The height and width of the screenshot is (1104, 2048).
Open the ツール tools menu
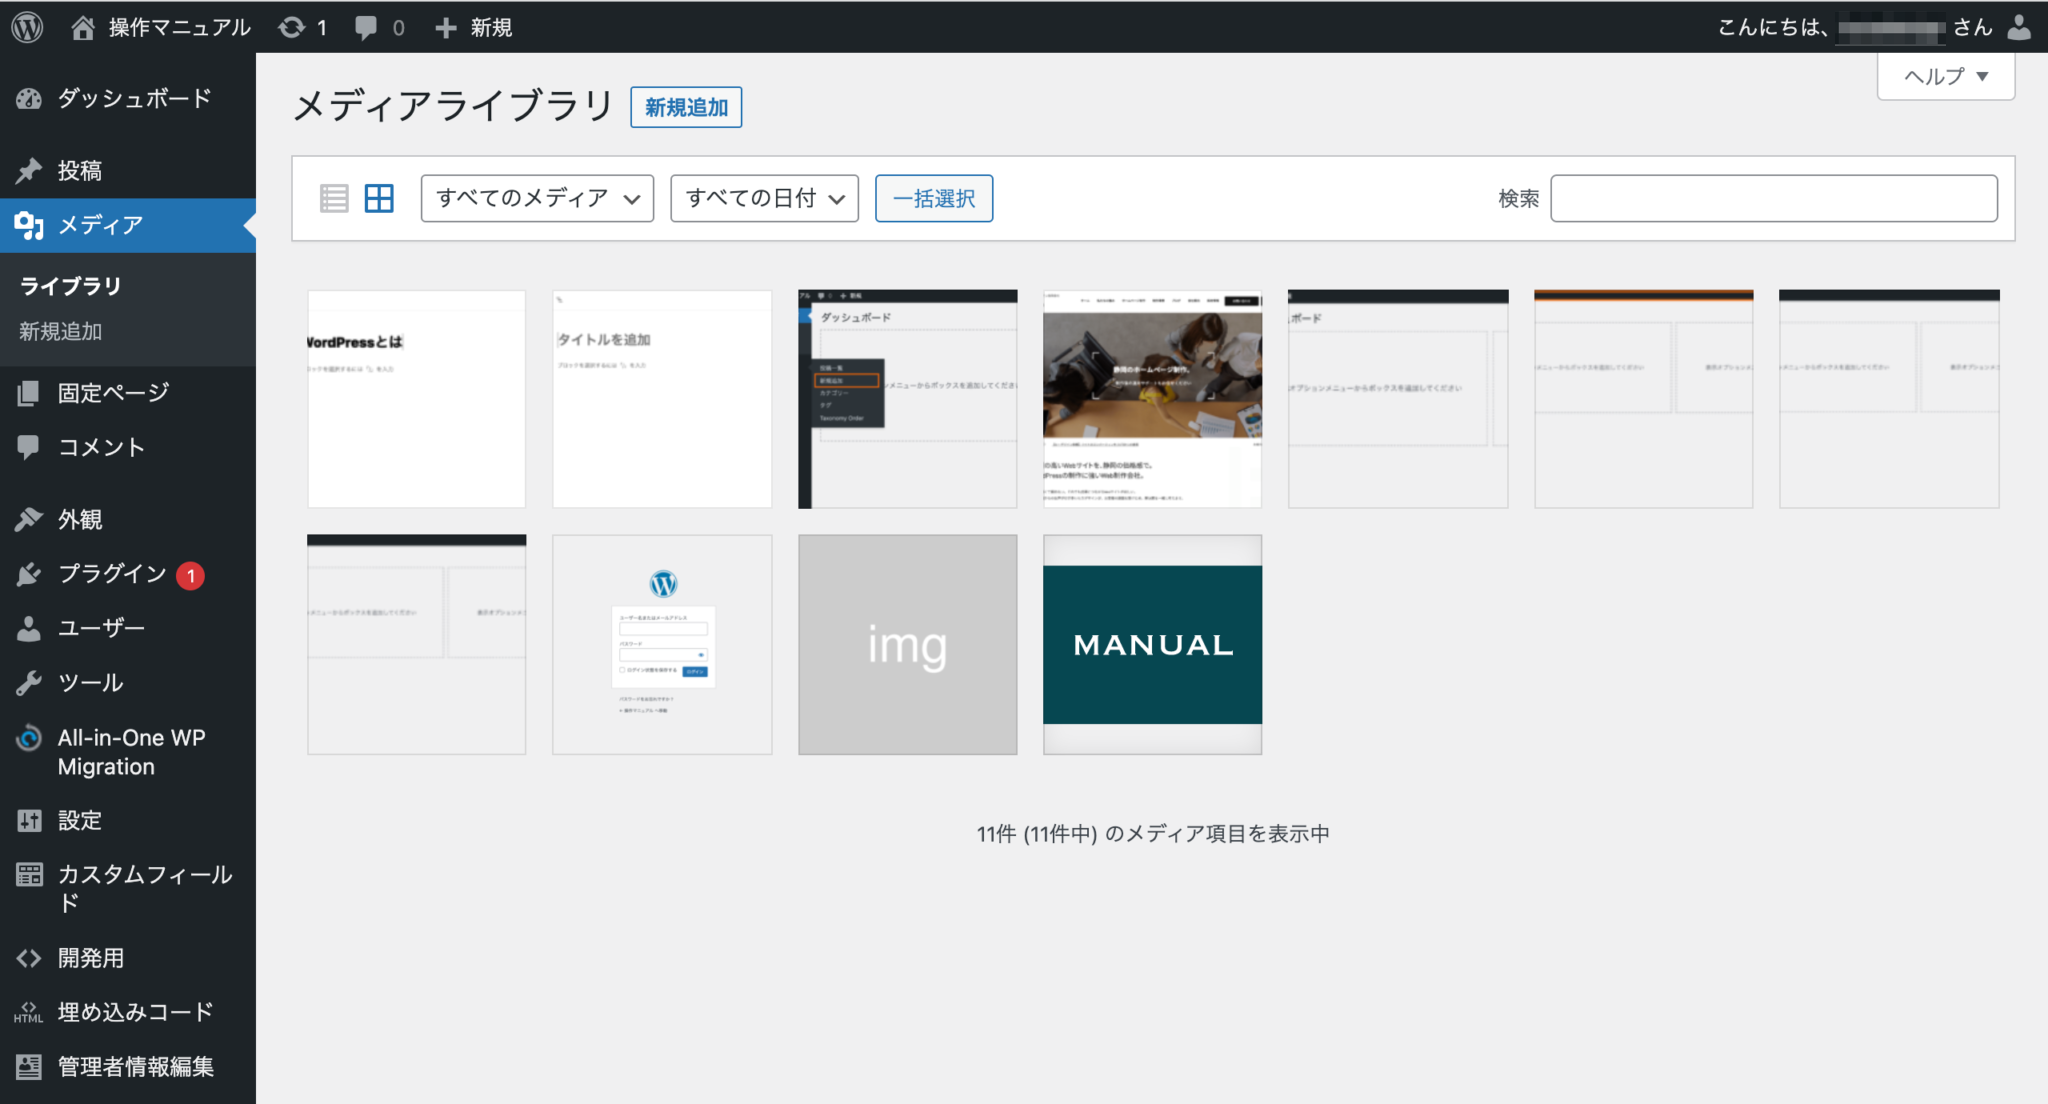(x=90, y=683)
